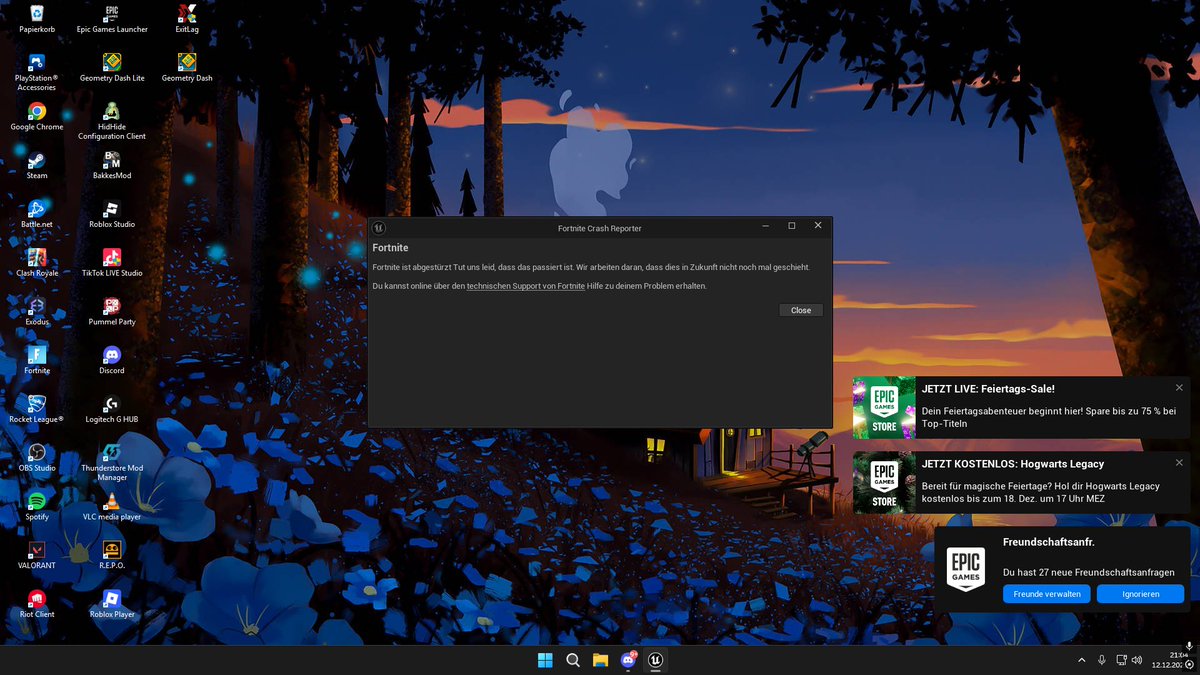Select VLC media player icon
This screenshot has width=1200, height=675.
[x=112, y=507]
